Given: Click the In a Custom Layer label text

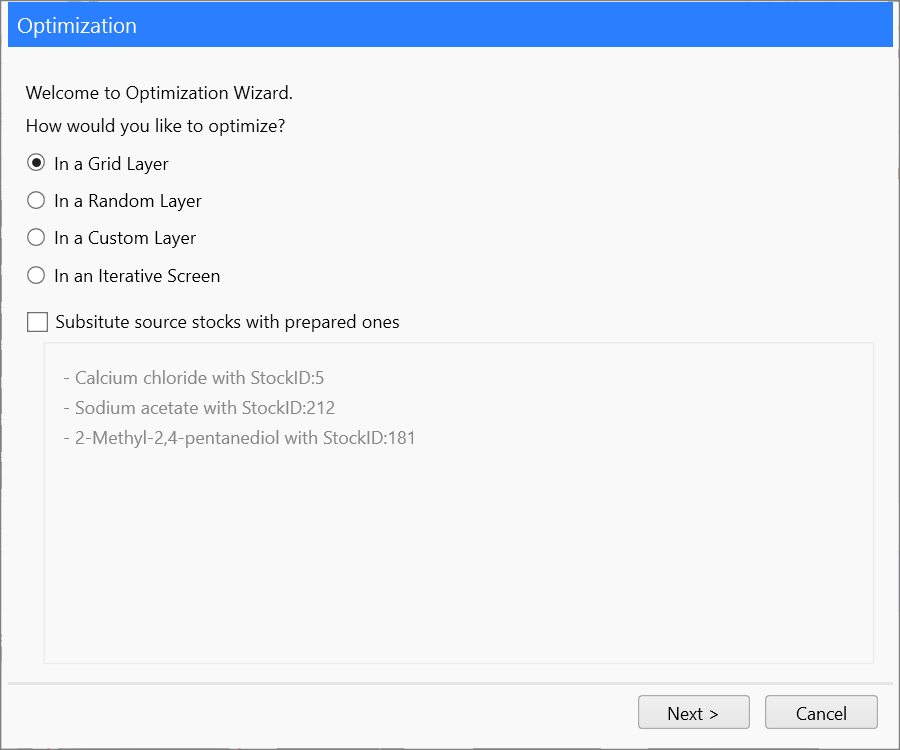Looking at the screenshot, I should [x=125, y=238].
